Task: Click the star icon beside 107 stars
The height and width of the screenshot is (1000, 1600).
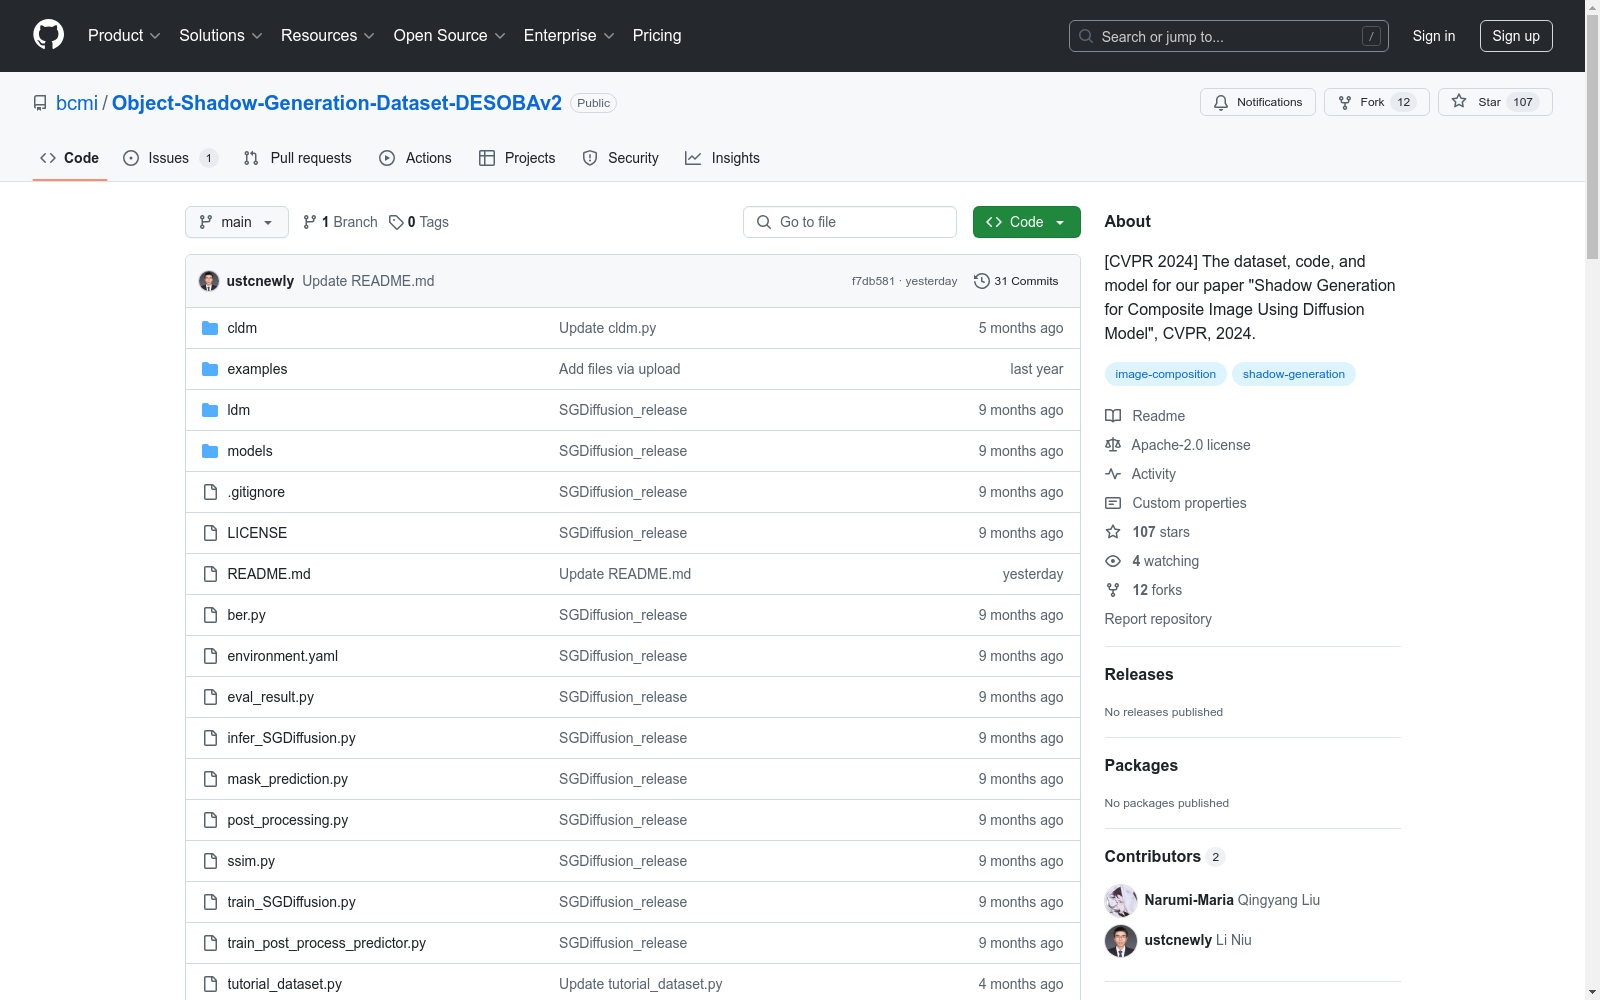Action: 1113,532
